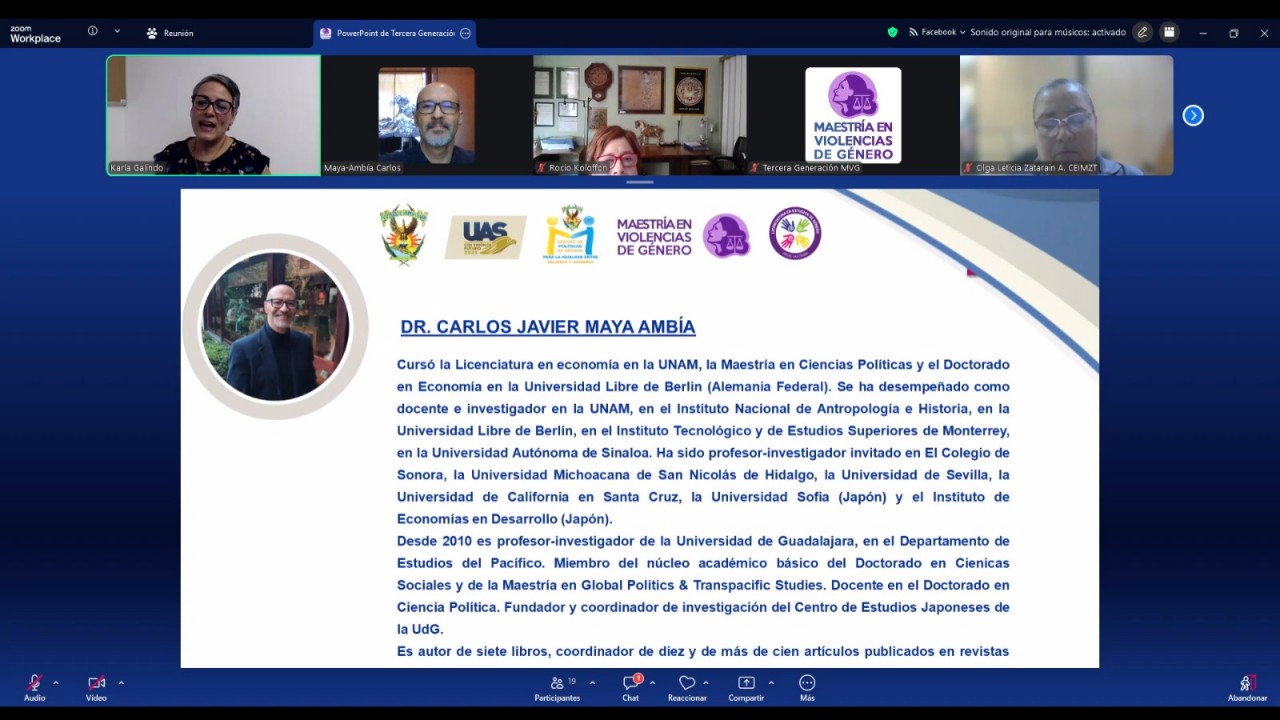Click the green encryption shield icon

[x=893, y=32]
